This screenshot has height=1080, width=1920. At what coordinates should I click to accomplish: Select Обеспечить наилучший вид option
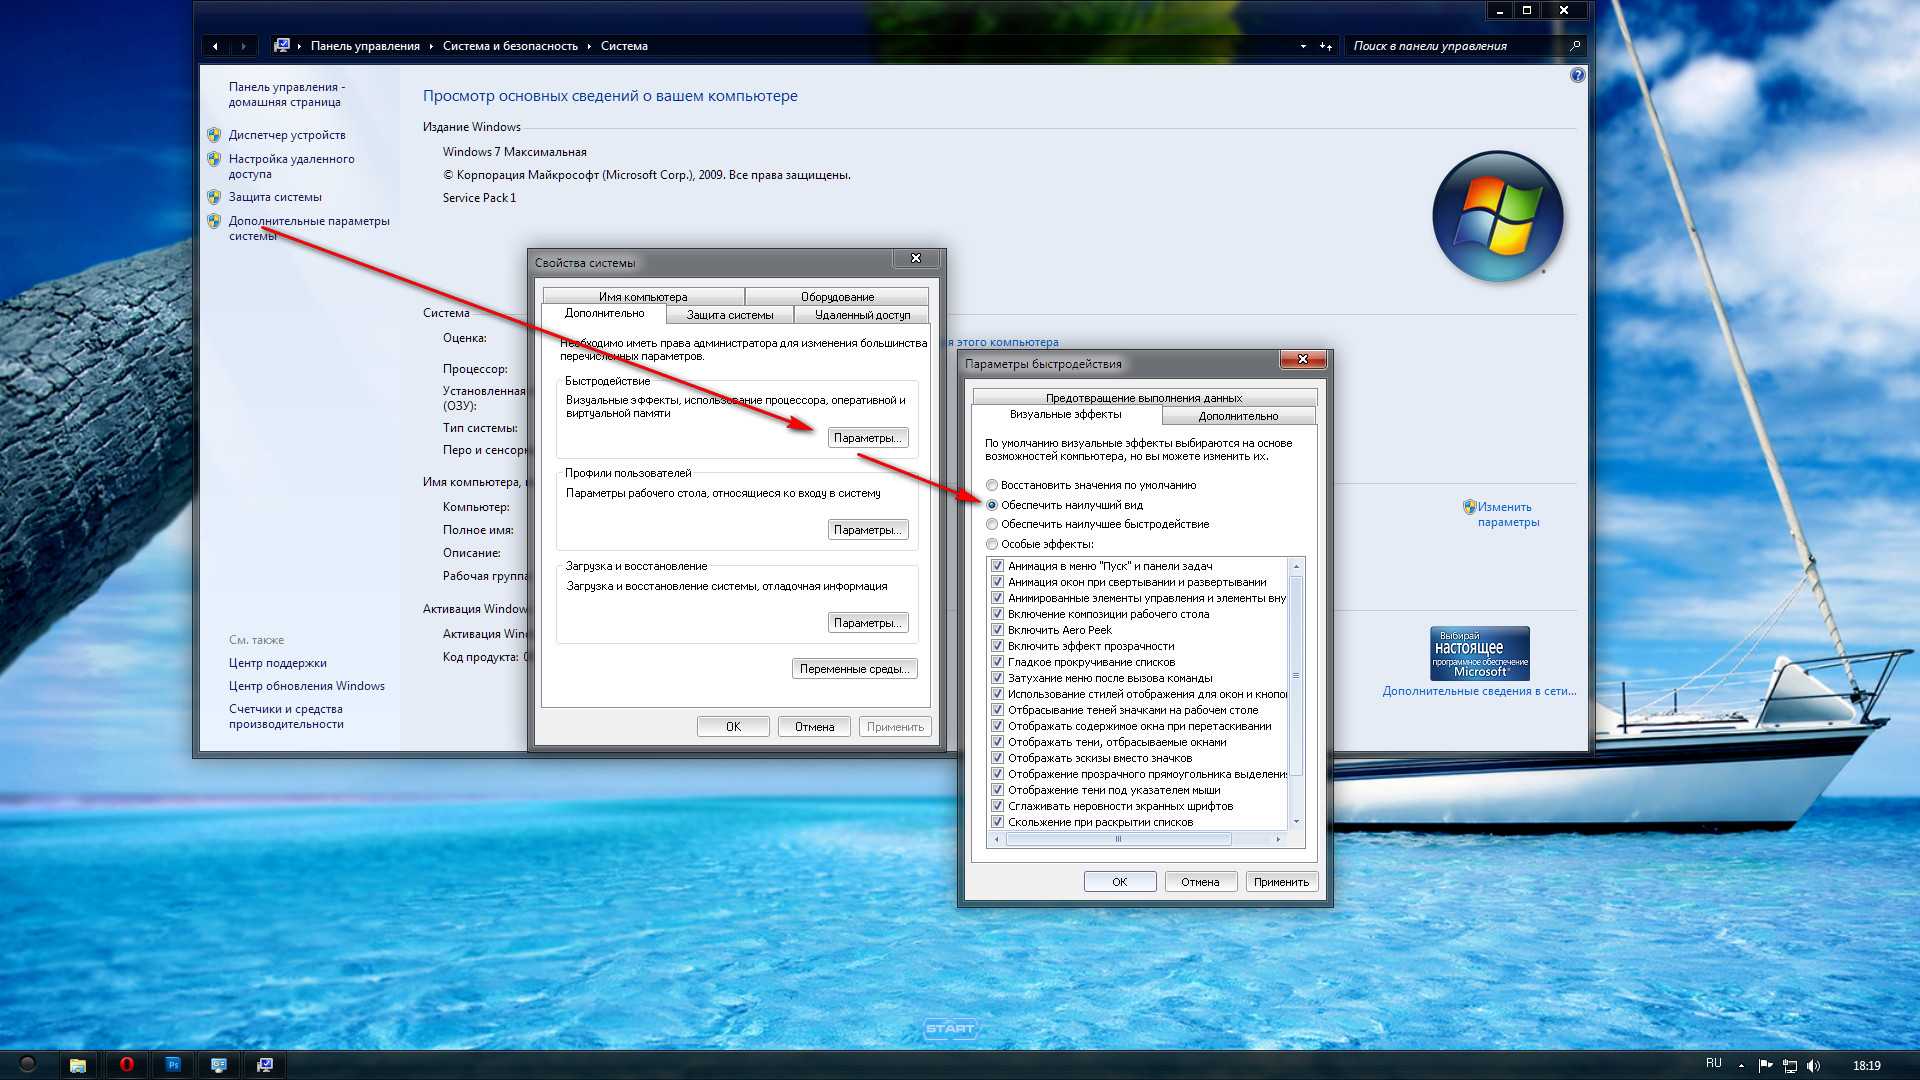[1064, 505]
